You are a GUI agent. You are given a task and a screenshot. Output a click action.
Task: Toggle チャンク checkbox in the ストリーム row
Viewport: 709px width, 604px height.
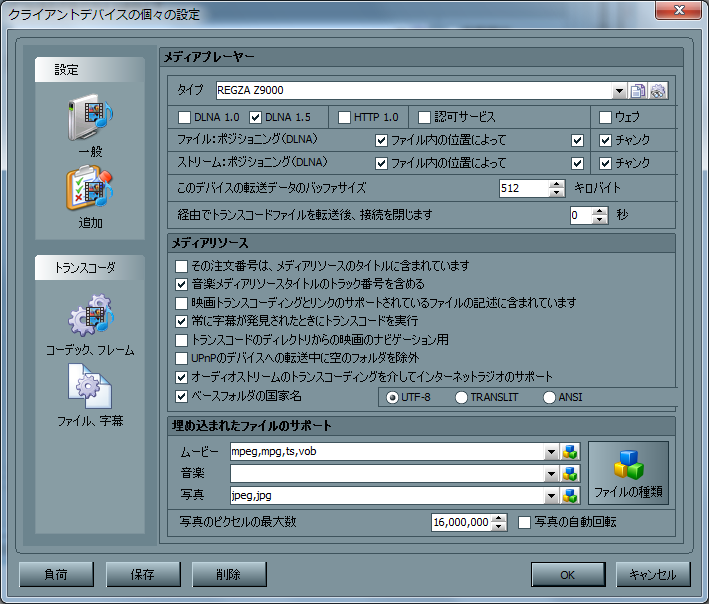tap(605, 163)
